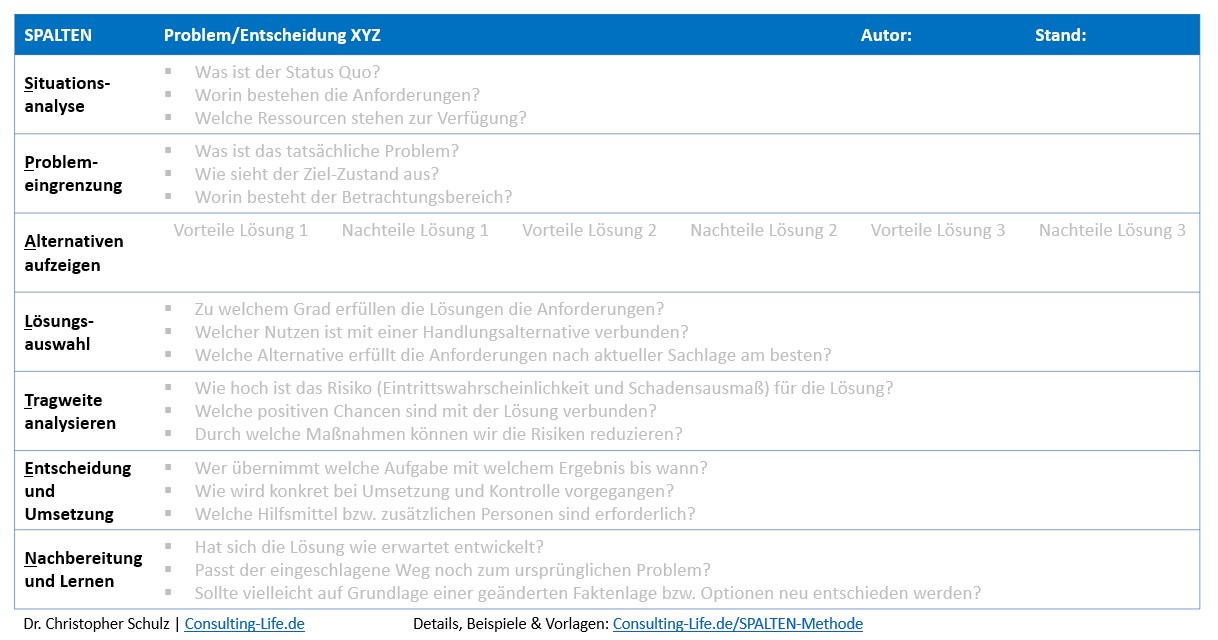The width and height of the screenshot is (1218, 640).
Task: Click 'Was ist der Status Quo?' placeholder
Action: coord(287,72)
